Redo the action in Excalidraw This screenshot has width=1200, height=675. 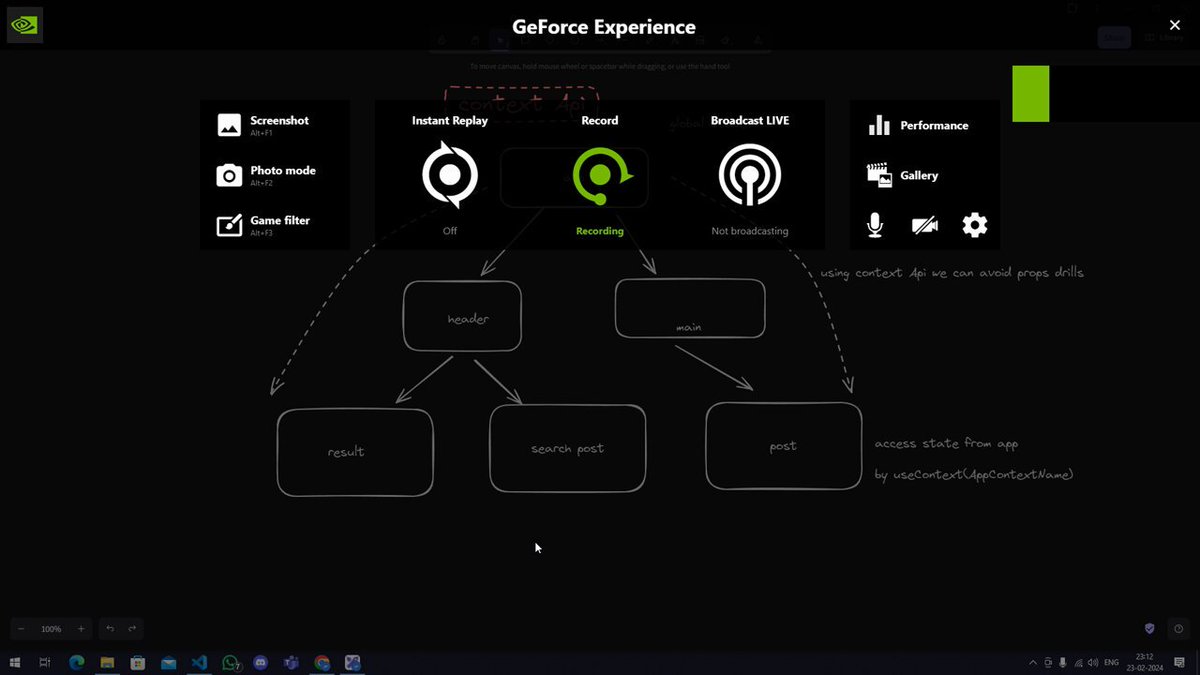pos(132,629)
